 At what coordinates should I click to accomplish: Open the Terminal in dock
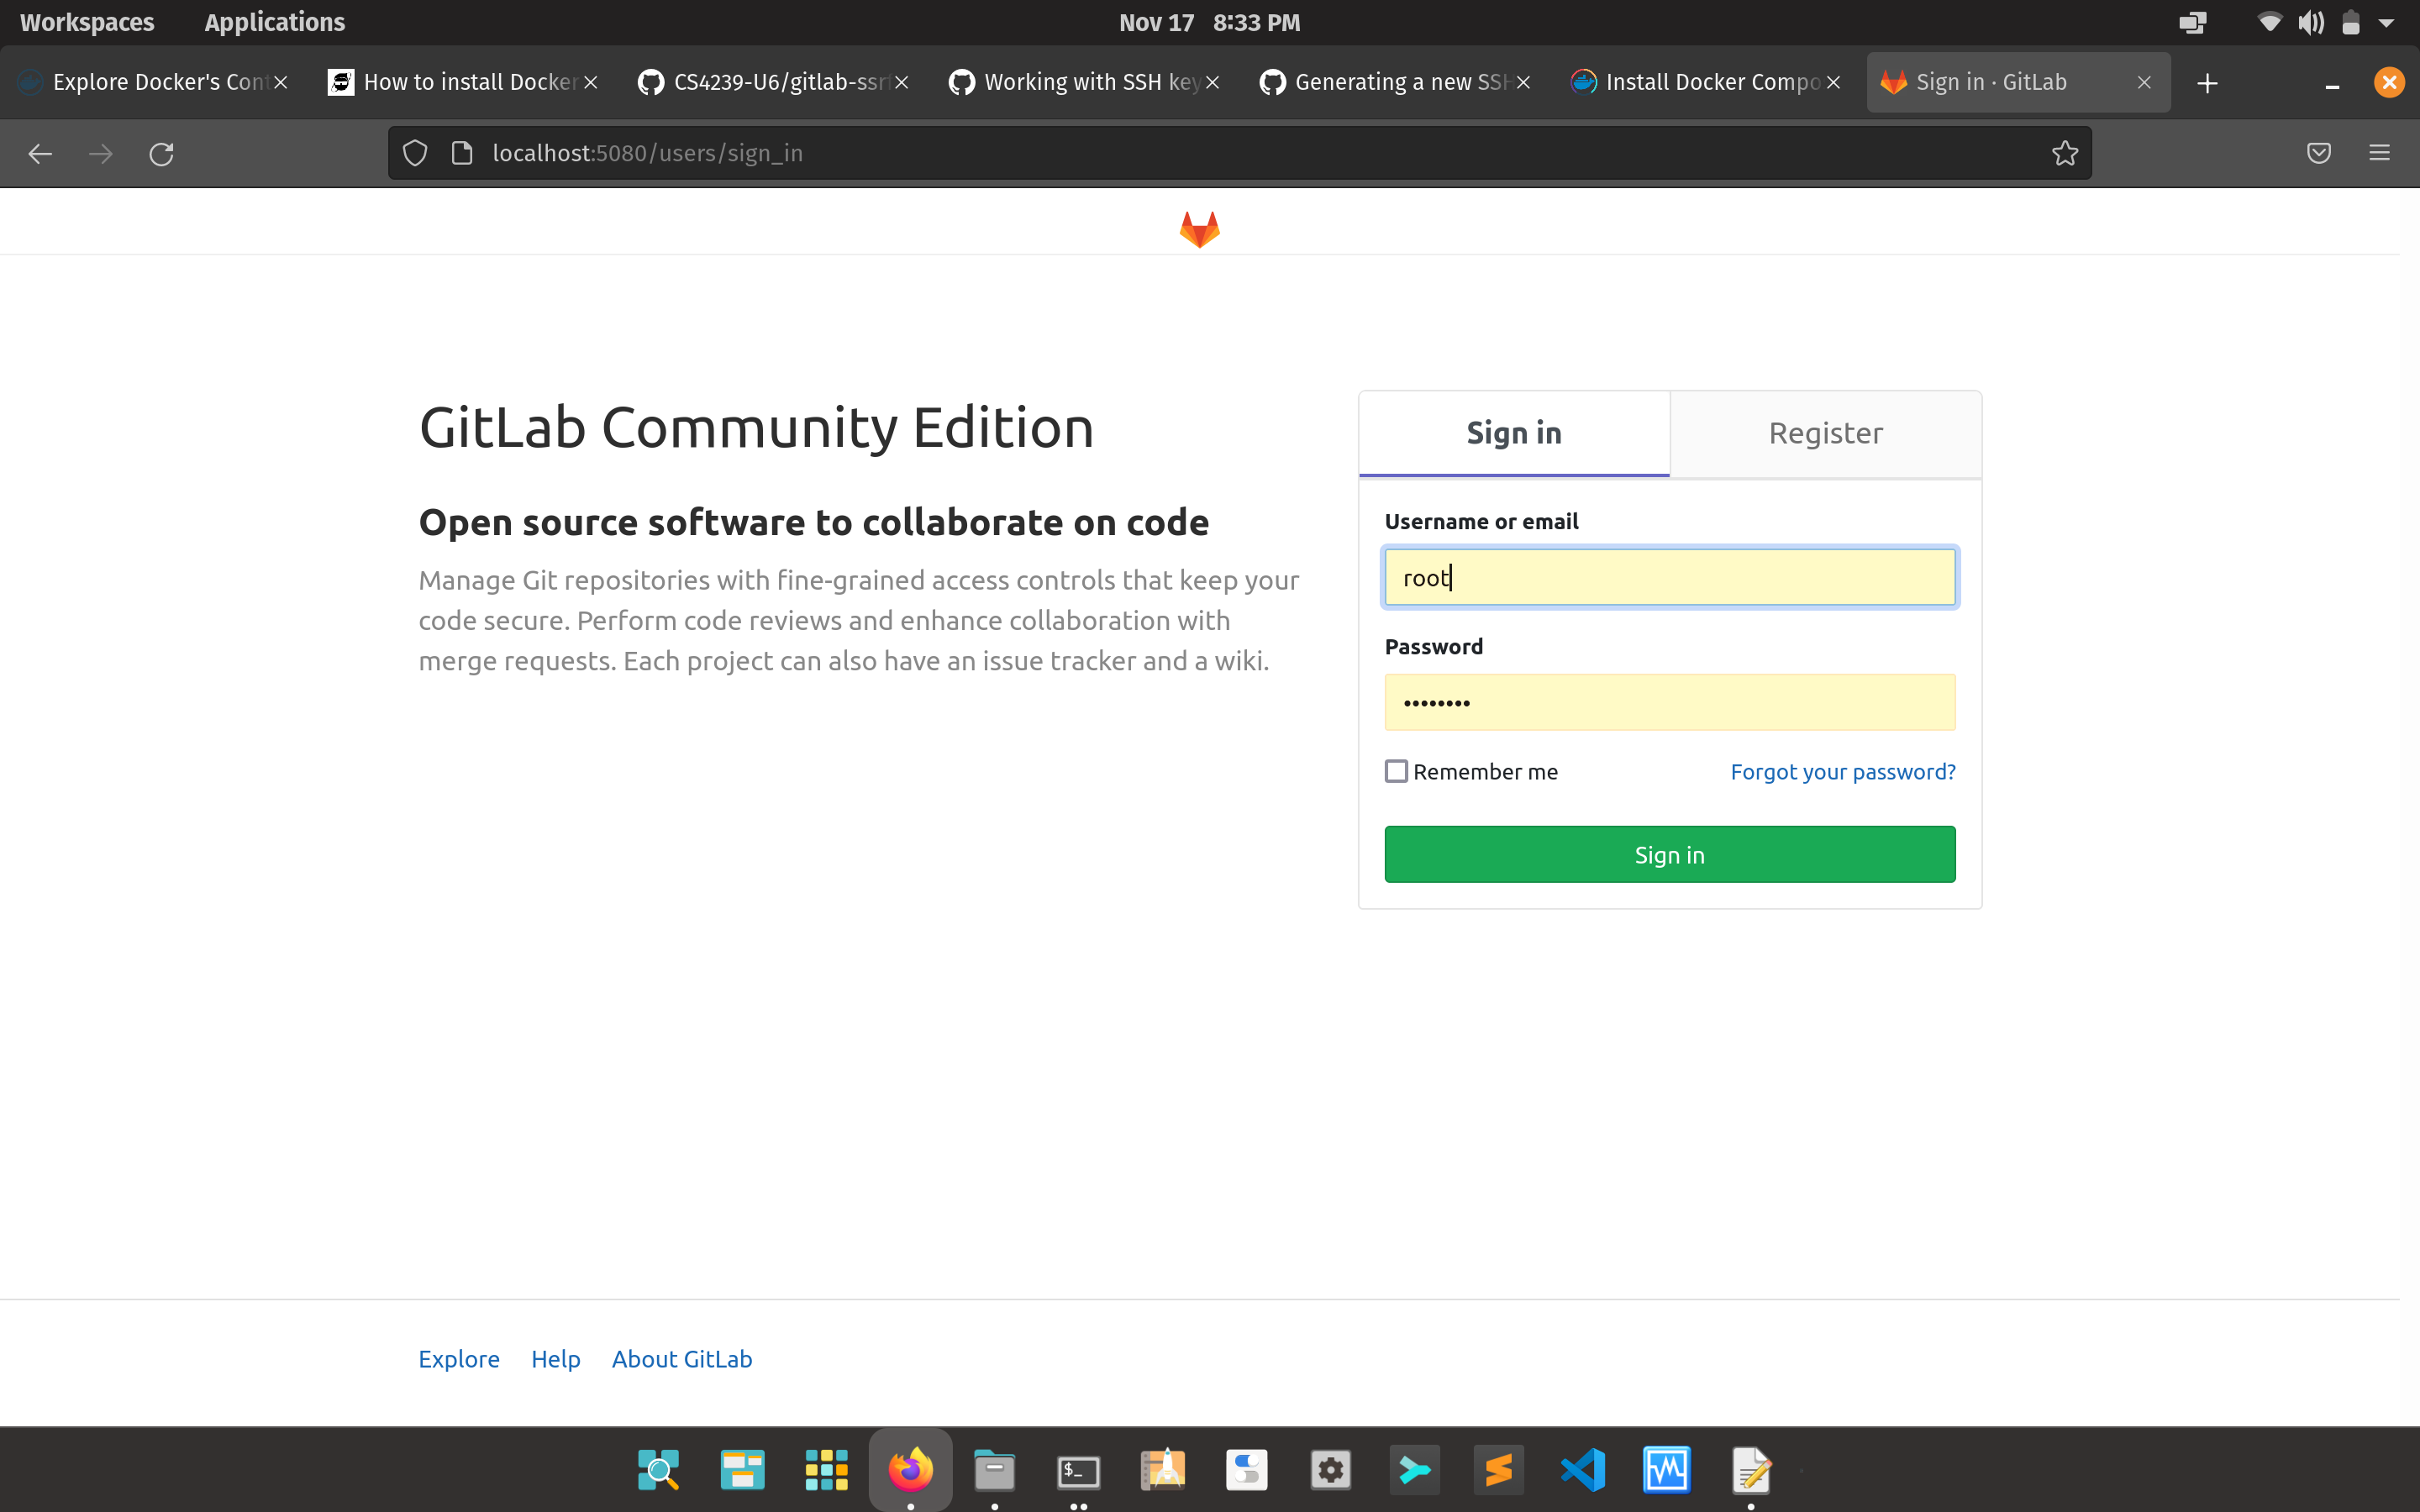point(1078,1471)
